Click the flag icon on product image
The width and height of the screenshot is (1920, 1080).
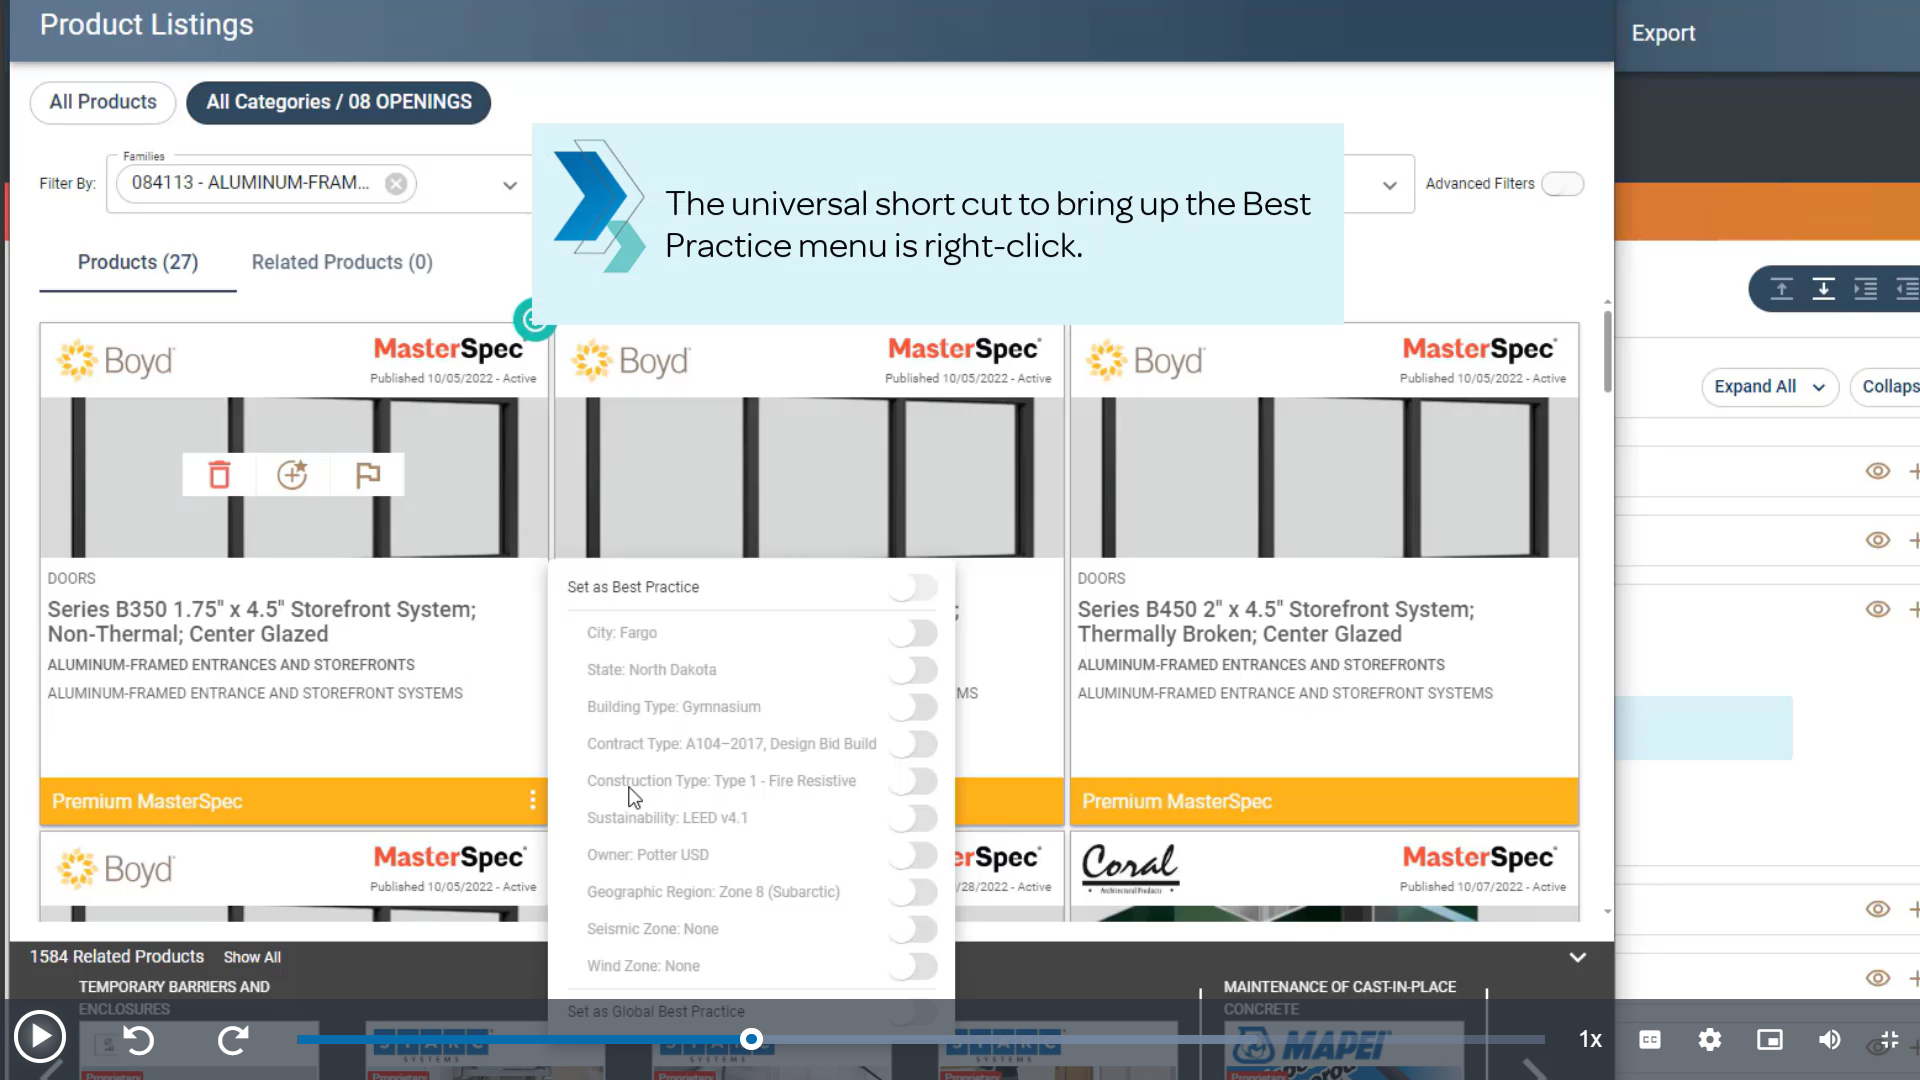click(x=368, y=475)
